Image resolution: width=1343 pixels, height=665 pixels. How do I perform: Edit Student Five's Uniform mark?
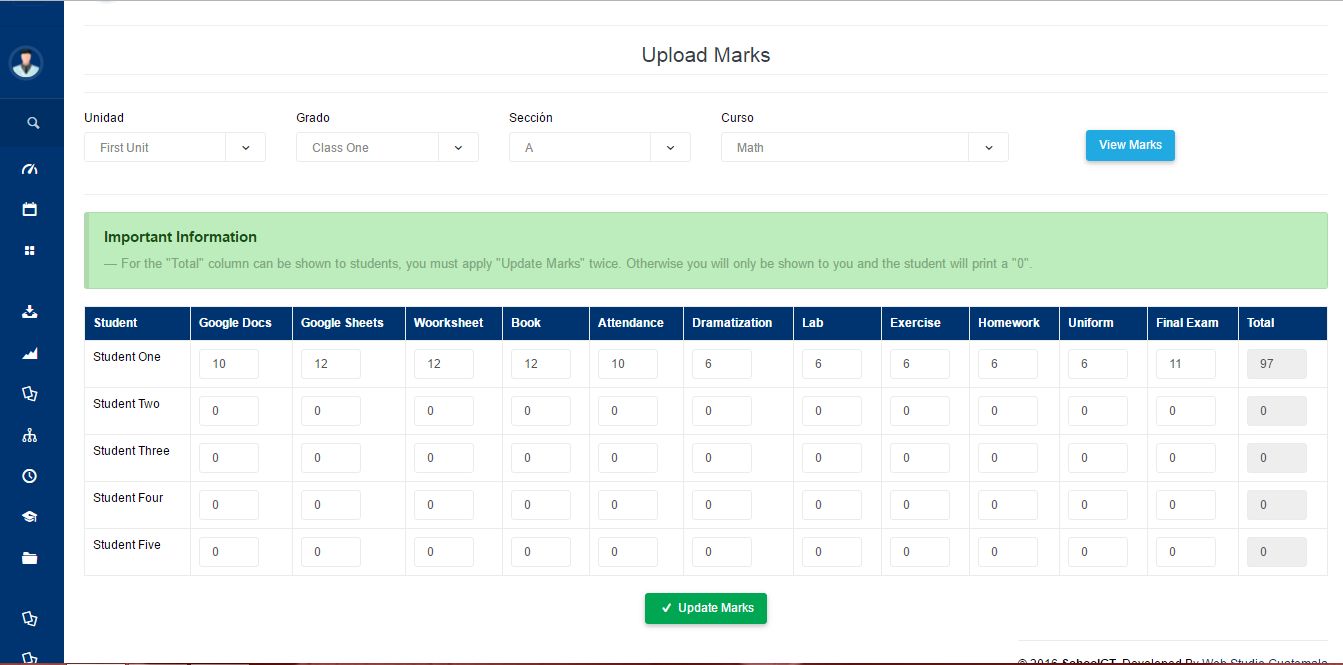pos(1098,552)
